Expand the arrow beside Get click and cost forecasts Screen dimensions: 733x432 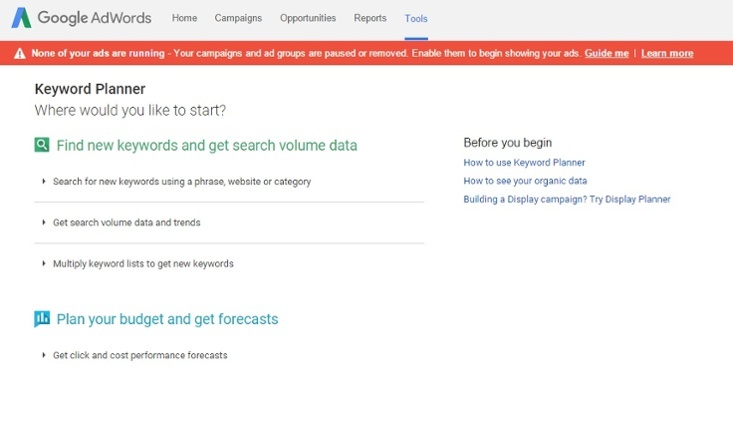pyautogui.click(x=43, y=355)
